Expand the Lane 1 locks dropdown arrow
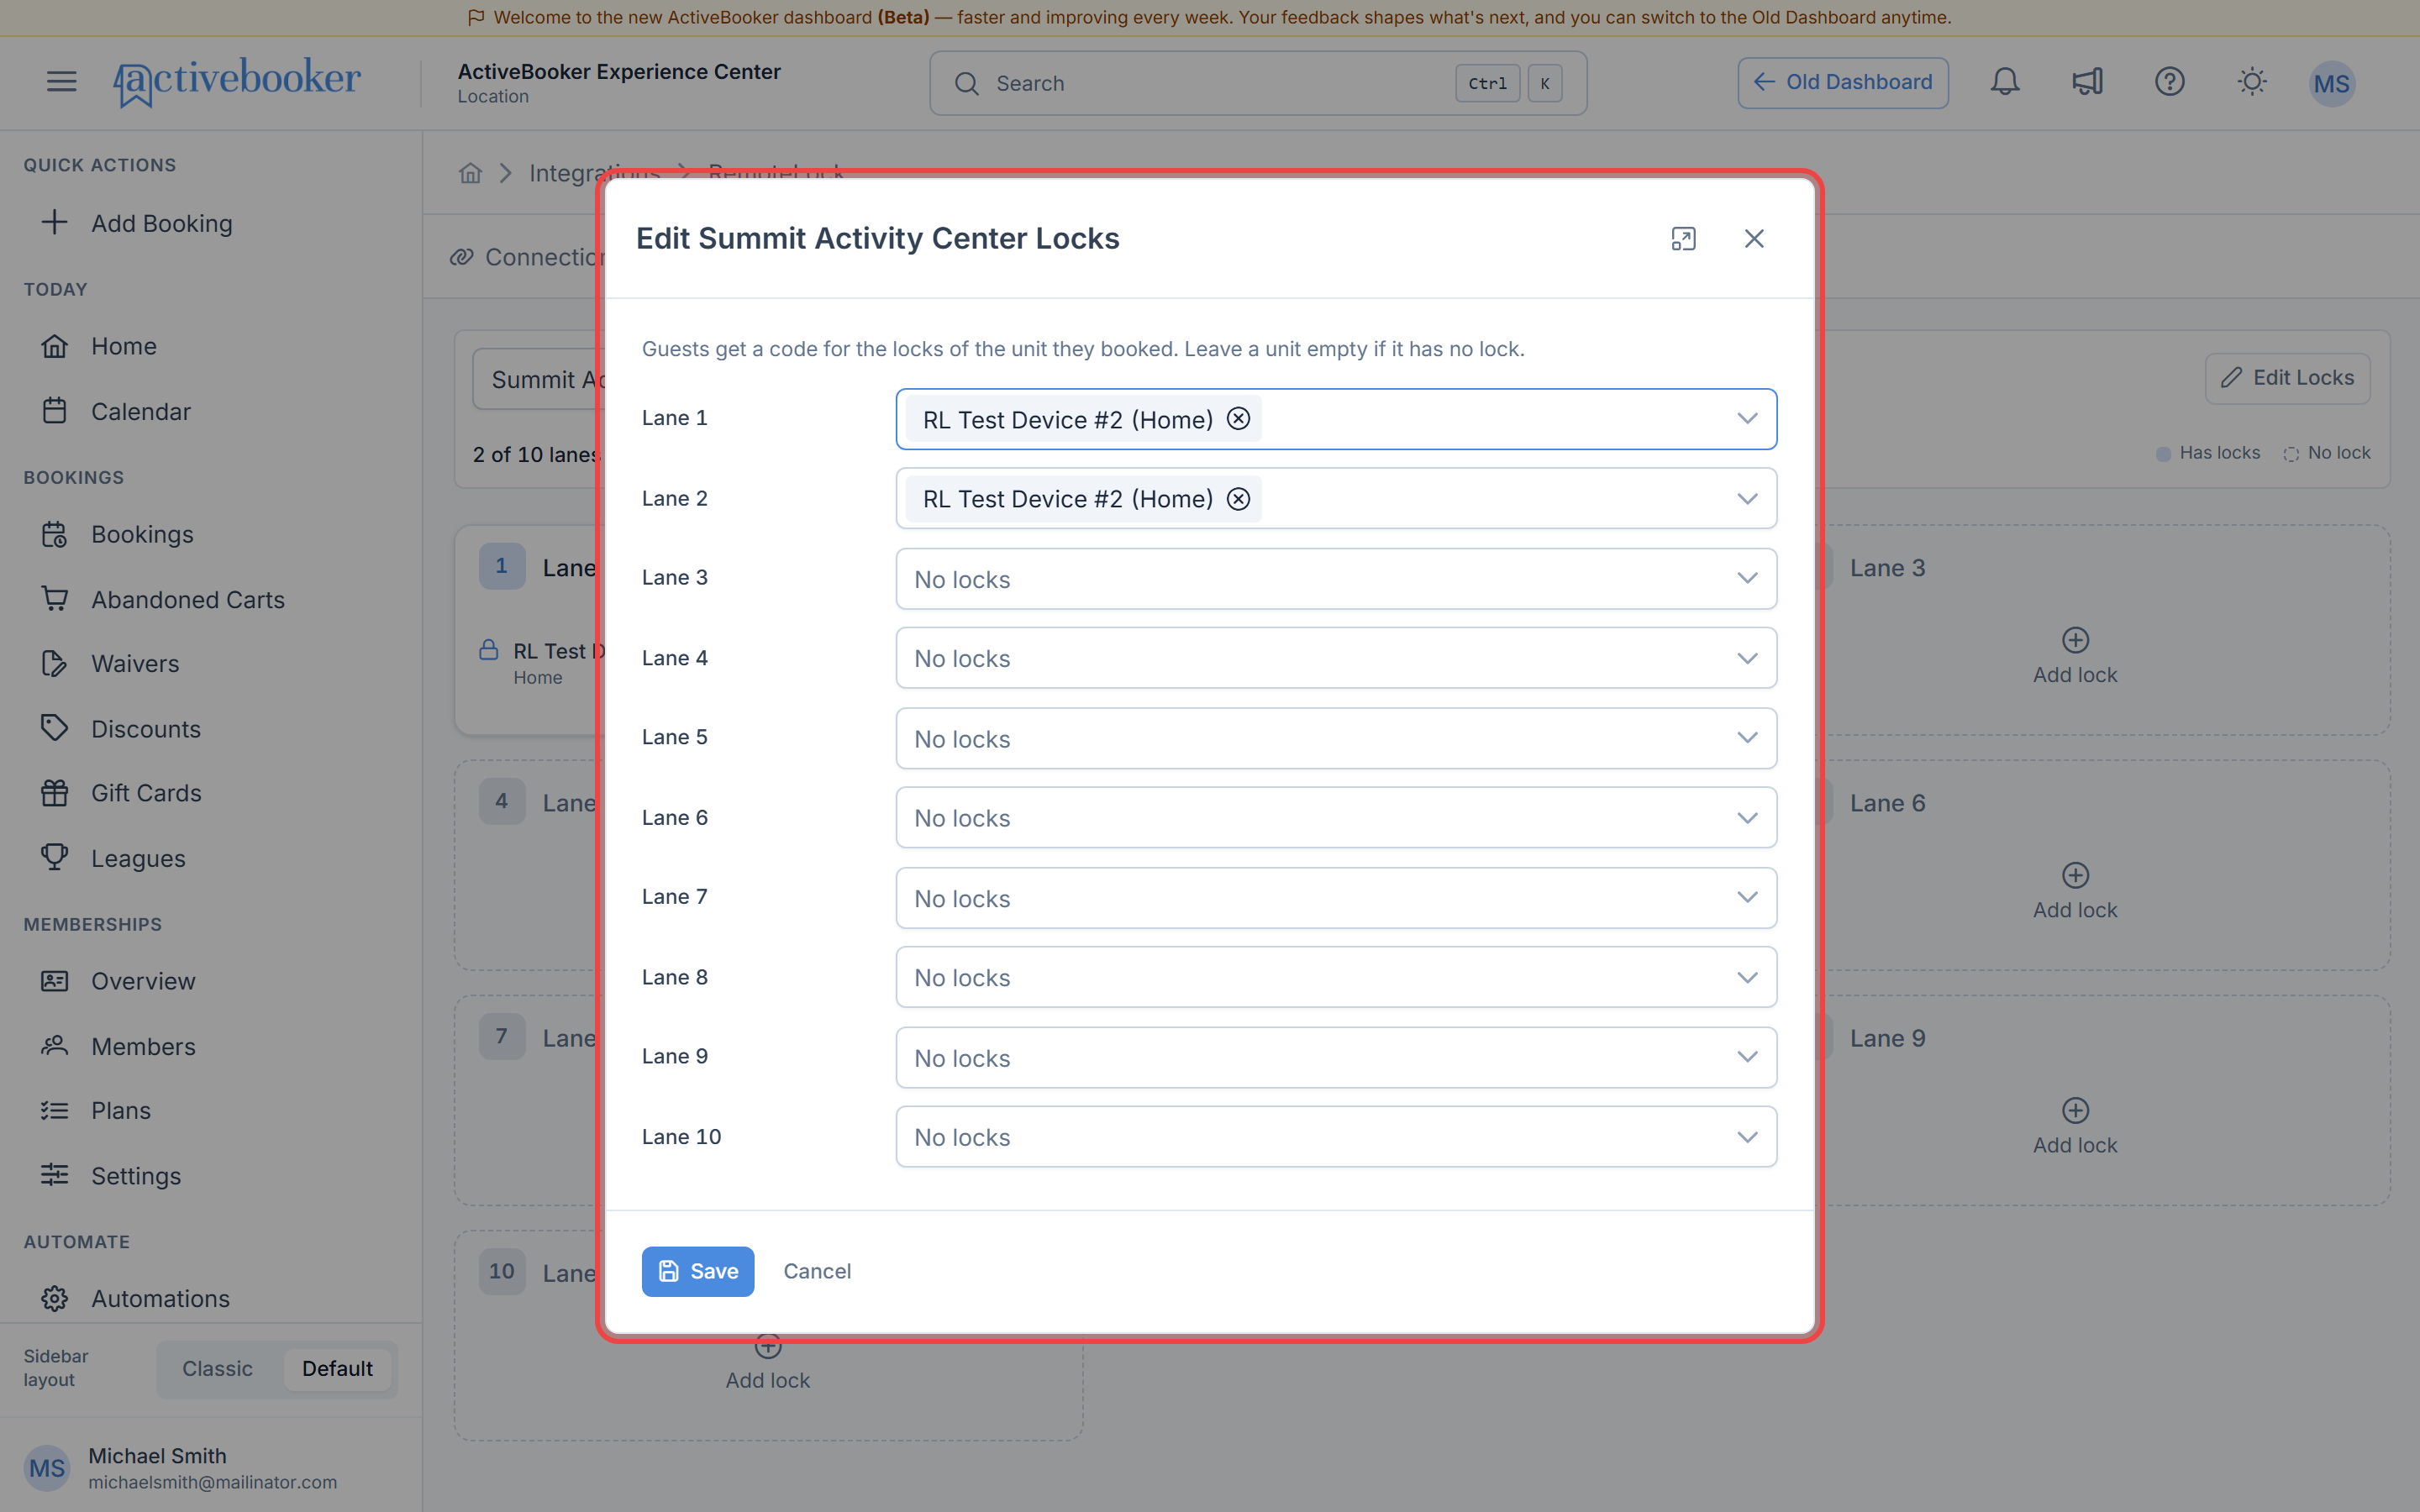Viewport: 2420px width, 1512px height. (1746, 419)
